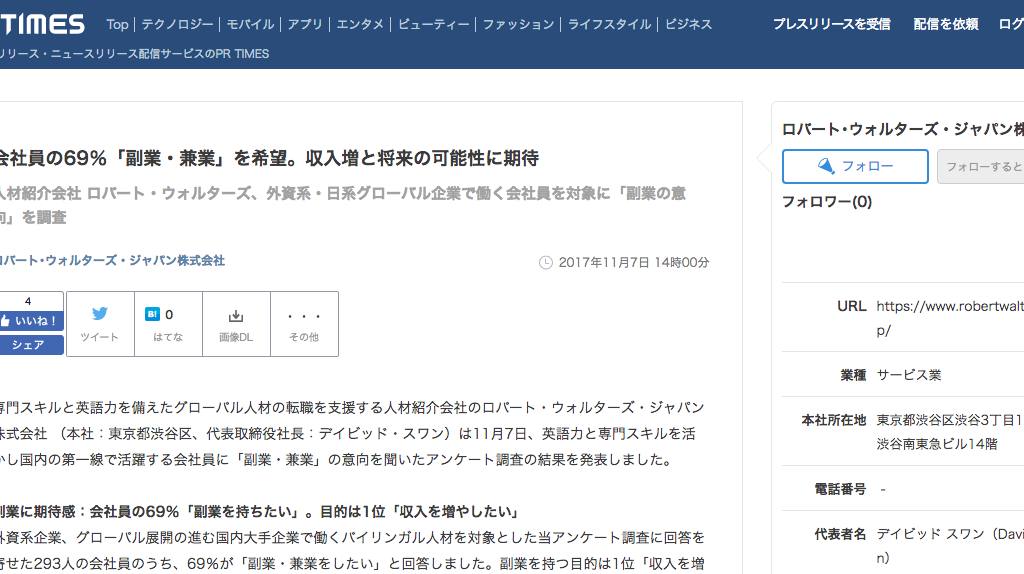Click the Facebook シェア button

click(x=31, y=345)
